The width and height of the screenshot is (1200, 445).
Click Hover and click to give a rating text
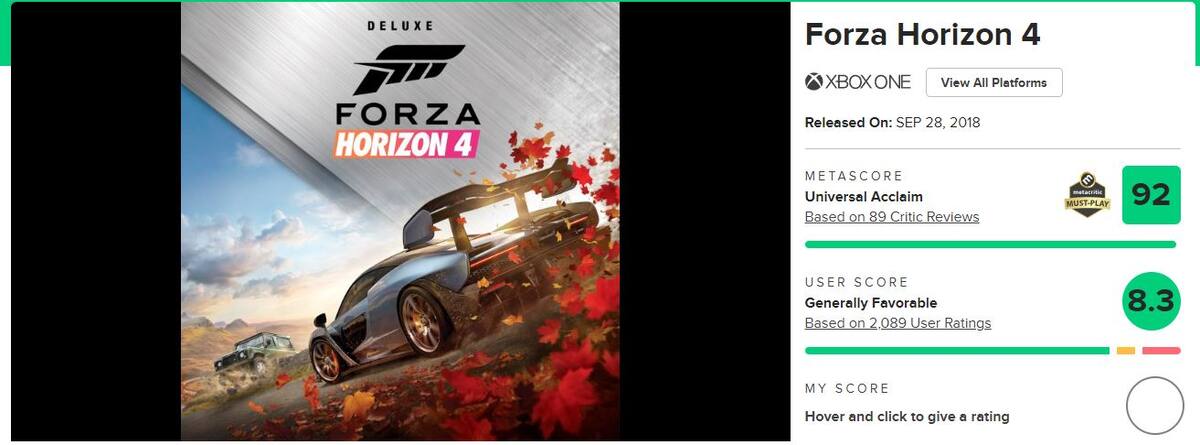point(907,416)
